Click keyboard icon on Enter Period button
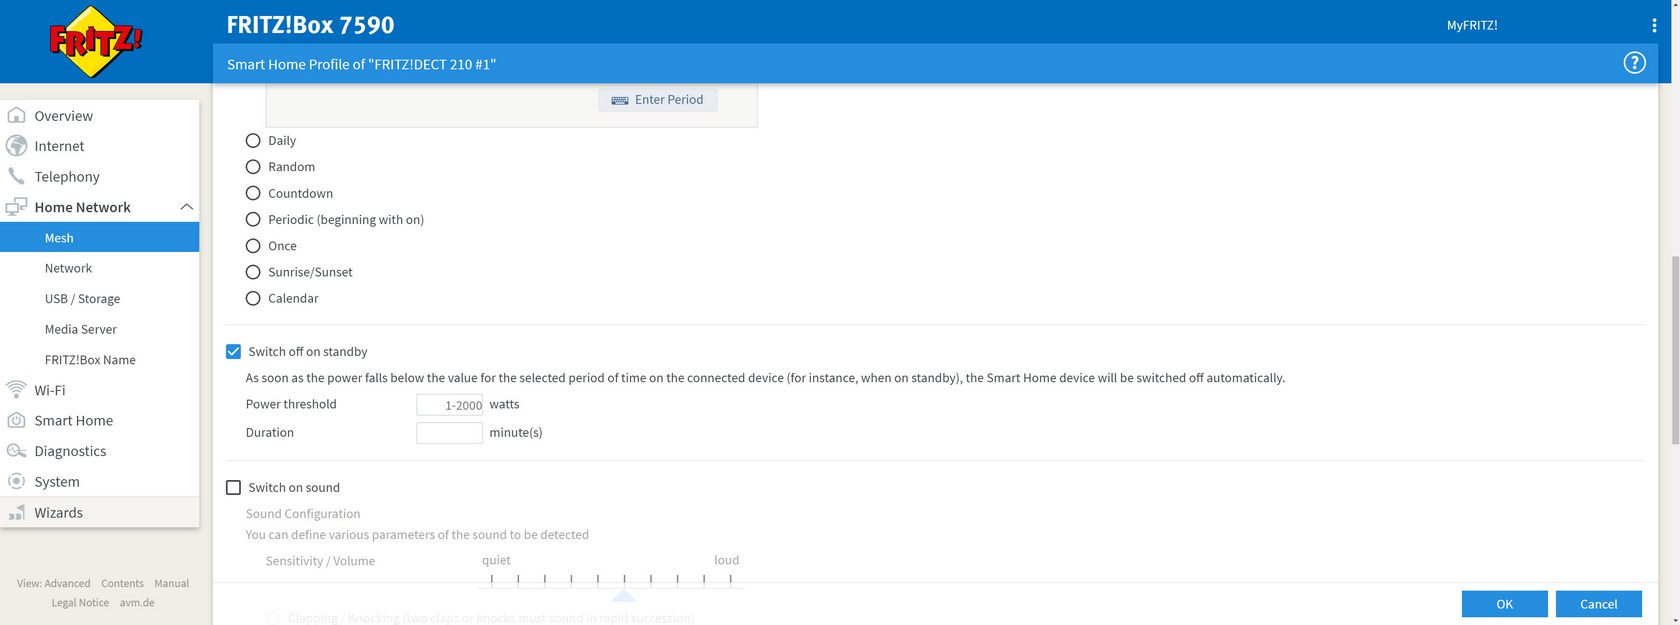The height and width of the screenshot is (625, 1680). click(x=620, y=100)
